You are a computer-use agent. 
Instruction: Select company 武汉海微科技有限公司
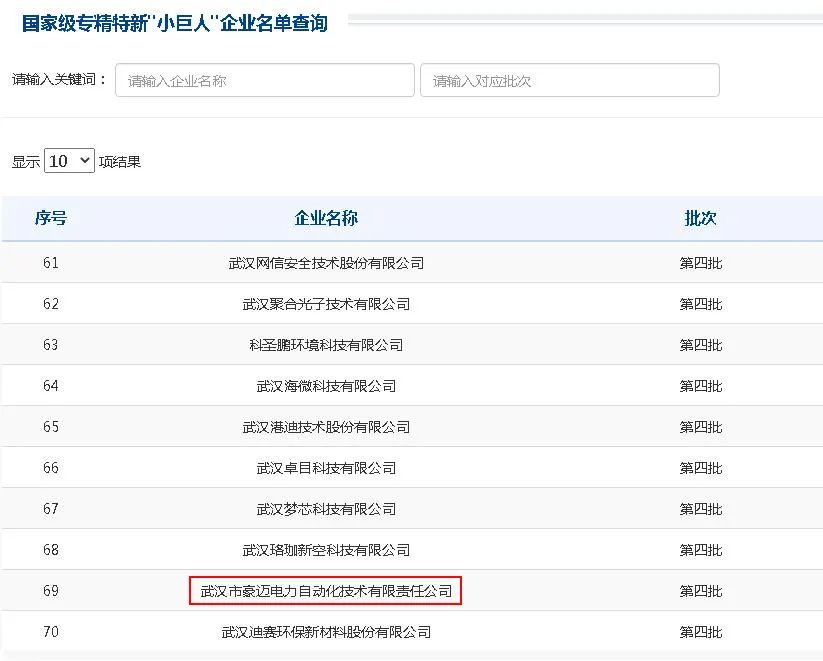[x=326, y=386]
